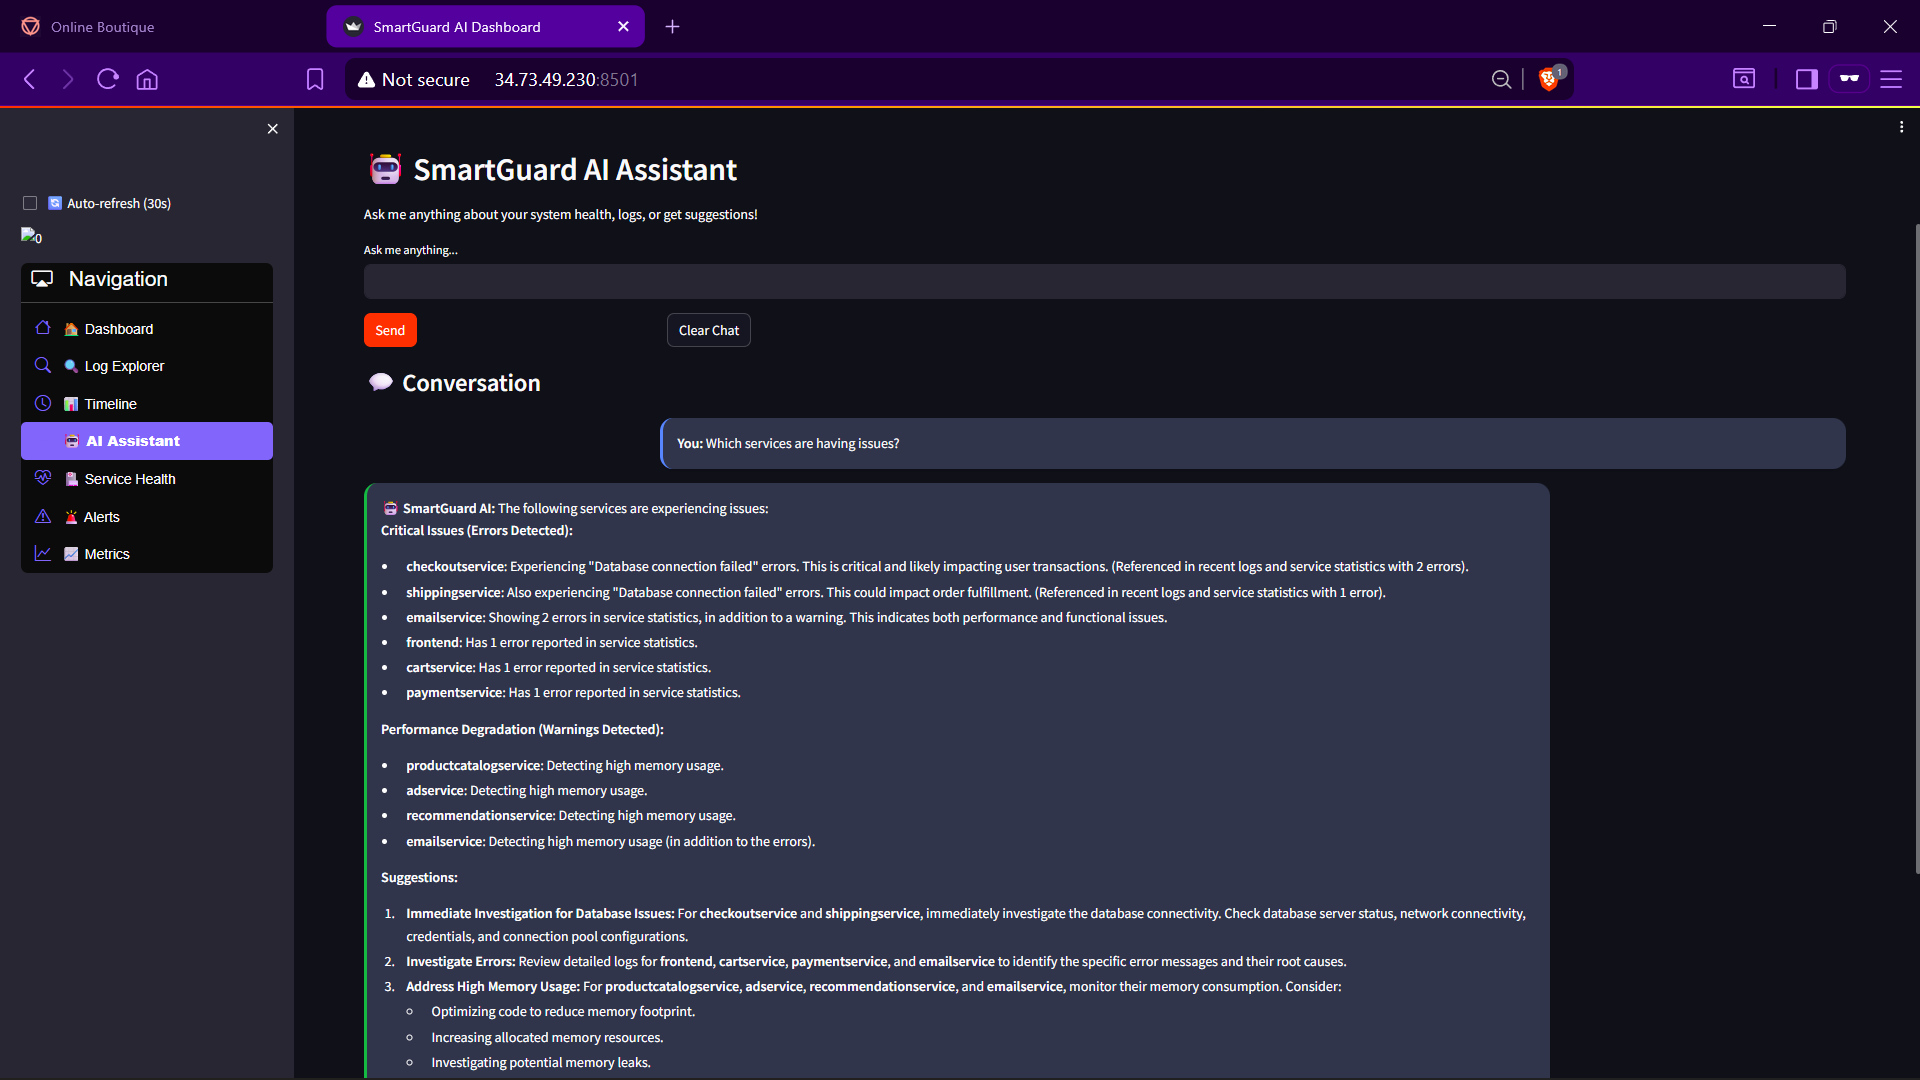Click the bookmark icon in address bar
Image resolution: width=1920 pixels, height=1080 pixels.
tap(315, 79)
